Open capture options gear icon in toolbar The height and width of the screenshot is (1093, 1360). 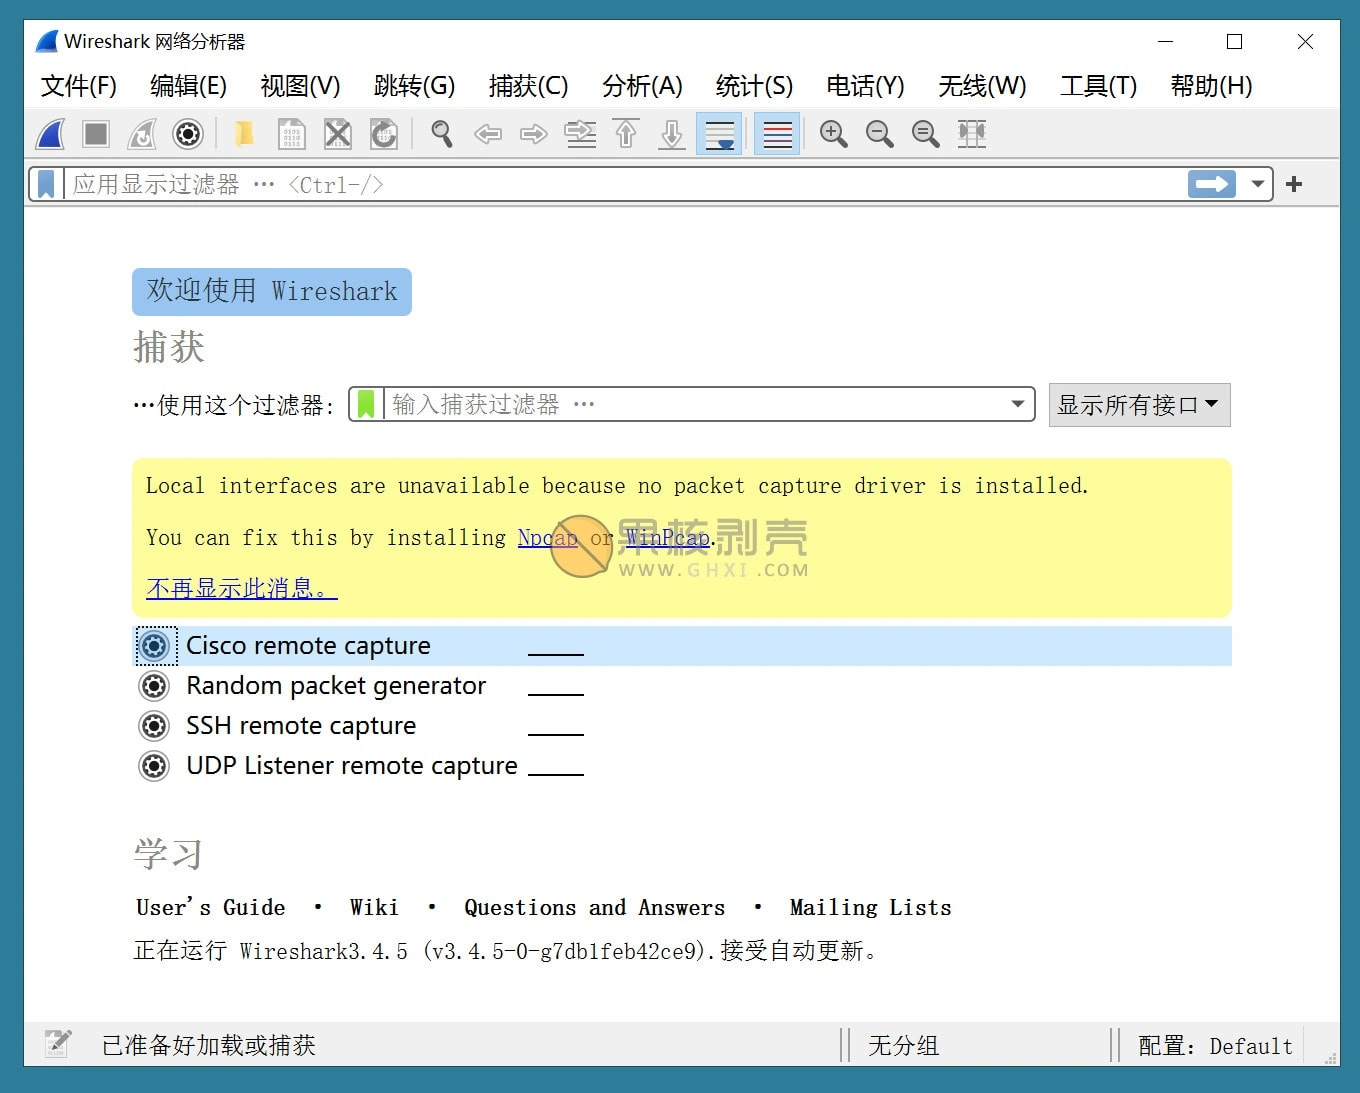188,133
